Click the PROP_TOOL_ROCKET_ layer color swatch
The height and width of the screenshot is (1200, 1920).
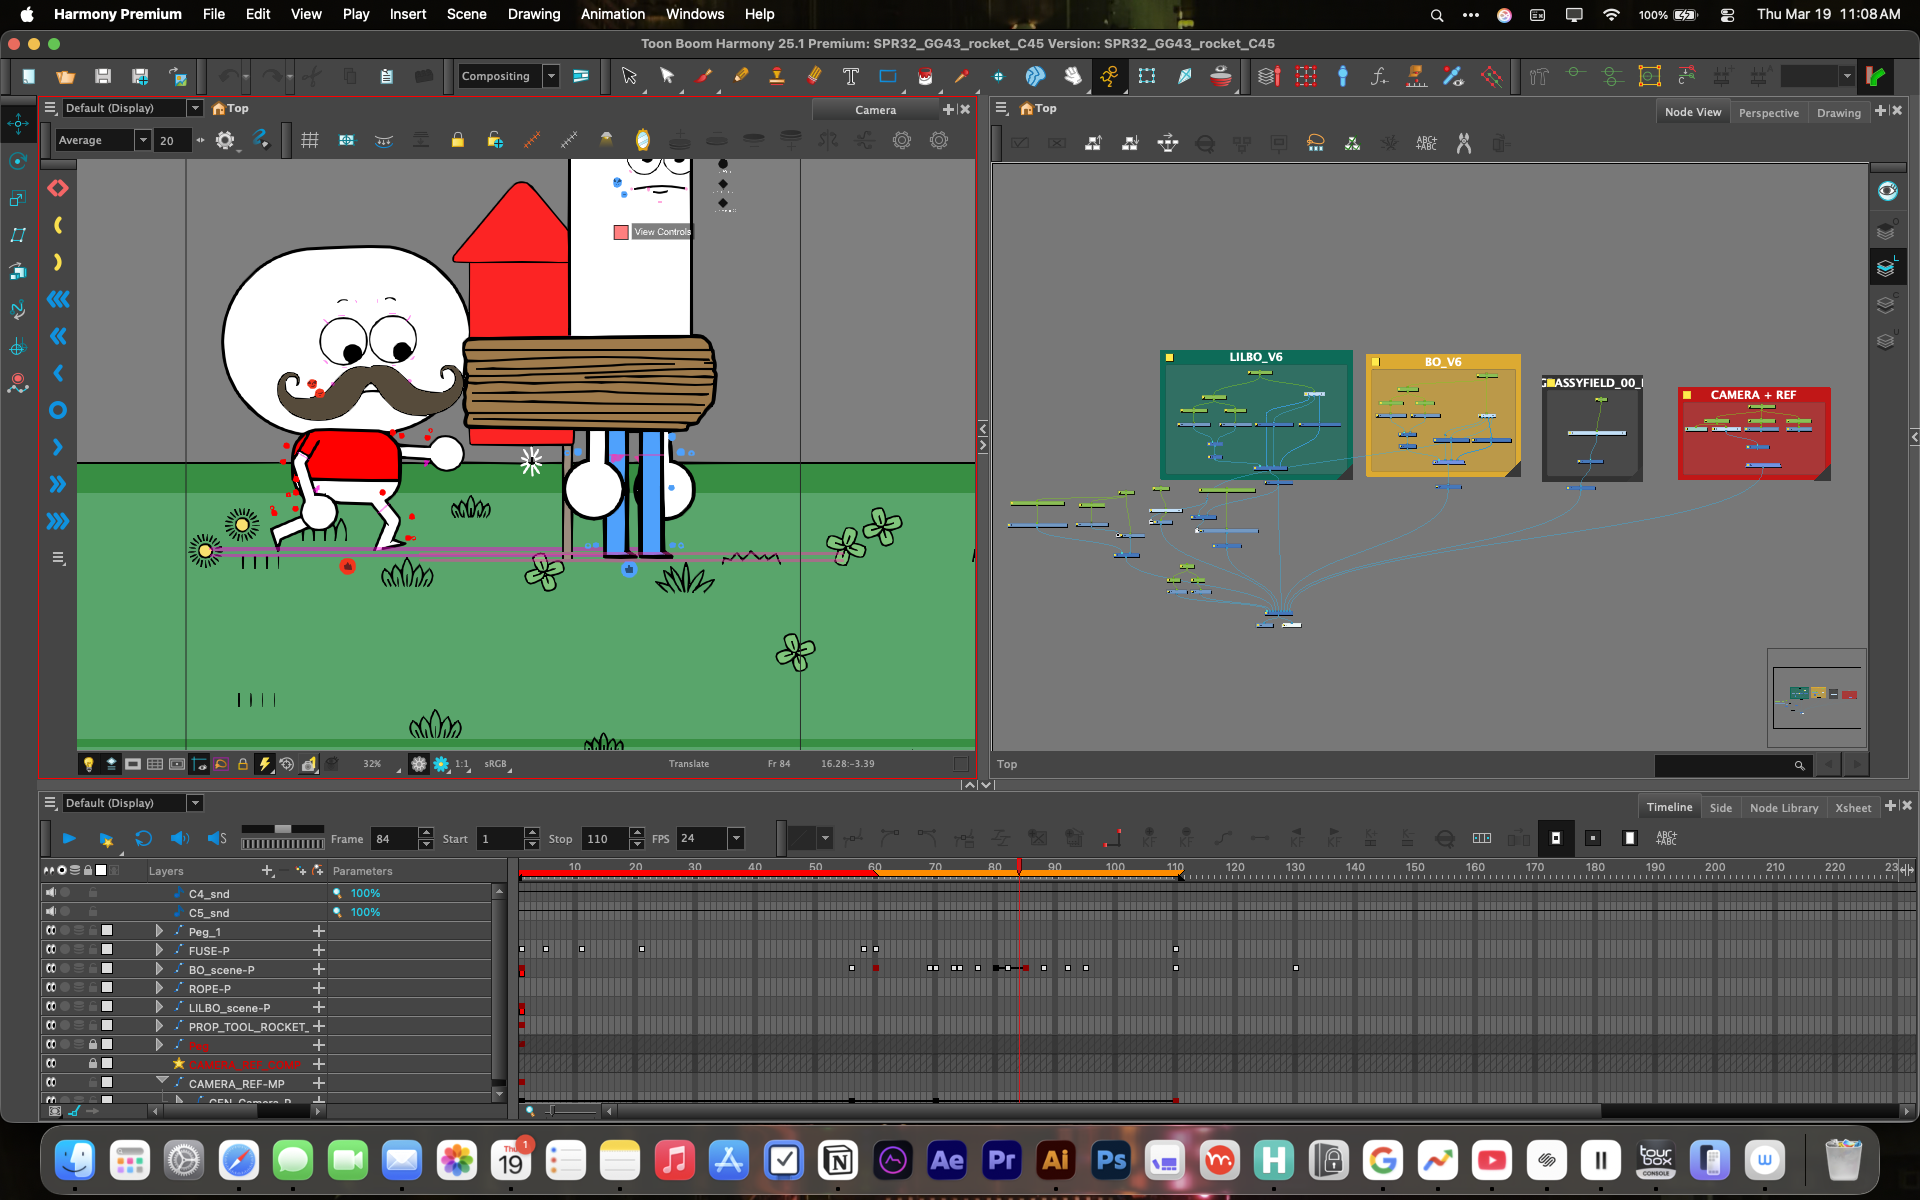[107, 1026]
